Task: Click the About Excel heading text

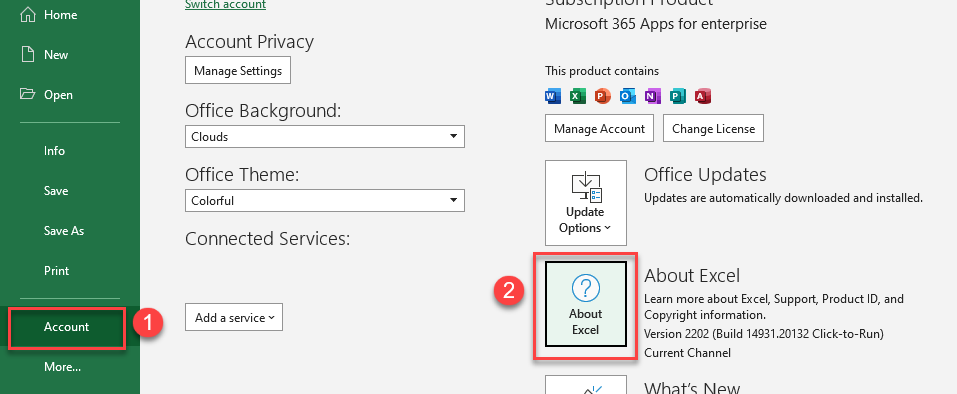Action: [x=692, y=275]
